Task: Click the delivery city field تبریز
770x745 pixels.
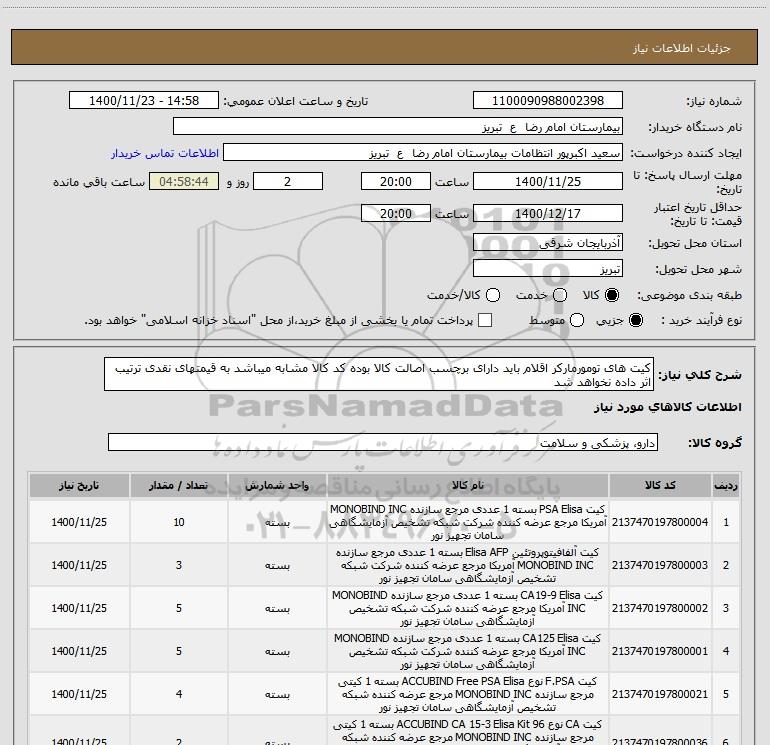Action: pyautogui.click(x=548, y=269)
